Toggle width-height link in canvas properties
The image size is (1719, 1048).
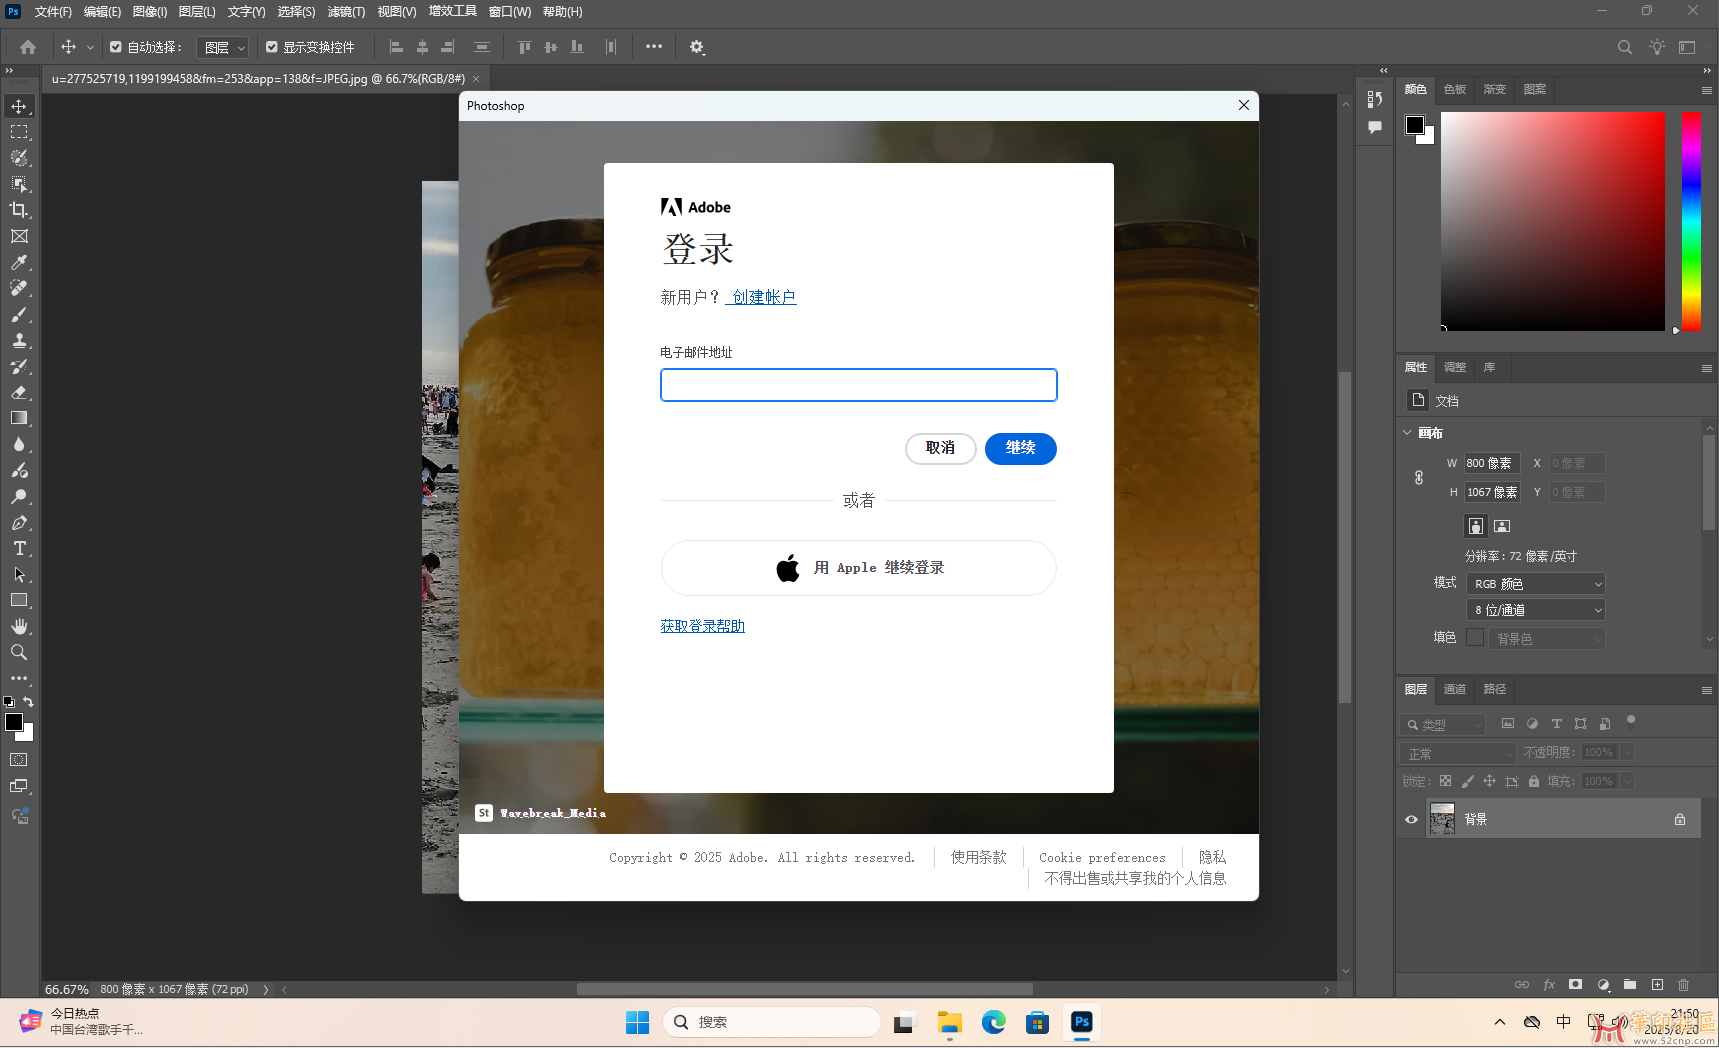1419,478
